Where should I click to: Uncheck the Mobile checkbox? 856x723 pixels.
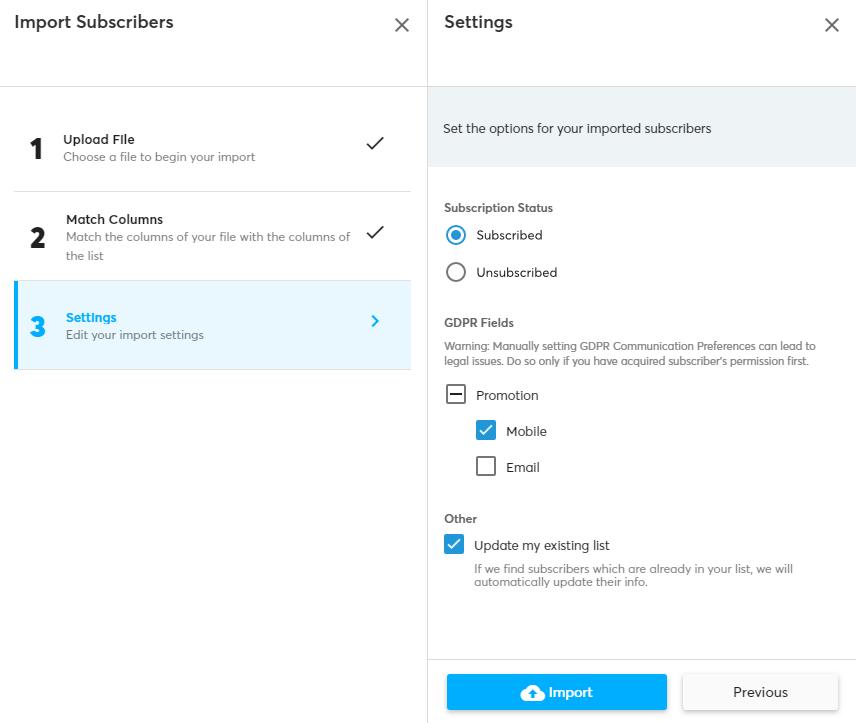(x=486, y=431)
